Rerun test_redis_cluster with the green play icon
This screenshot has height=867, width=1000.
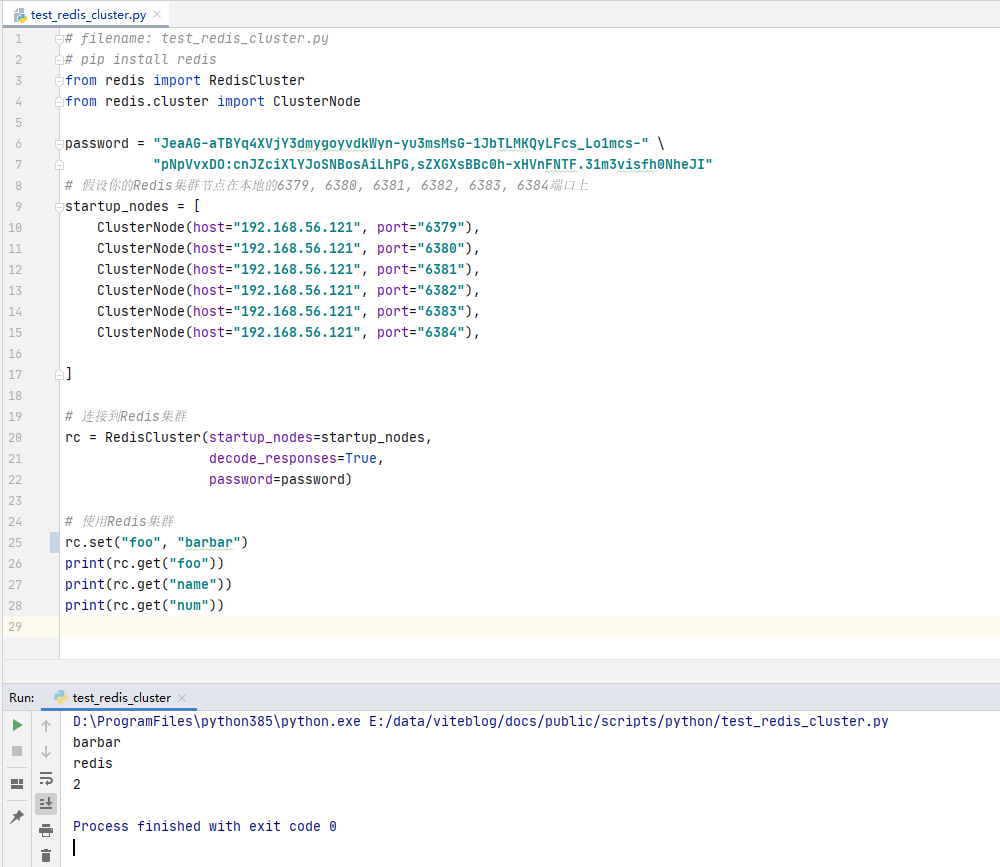click(x=17, y=725)
